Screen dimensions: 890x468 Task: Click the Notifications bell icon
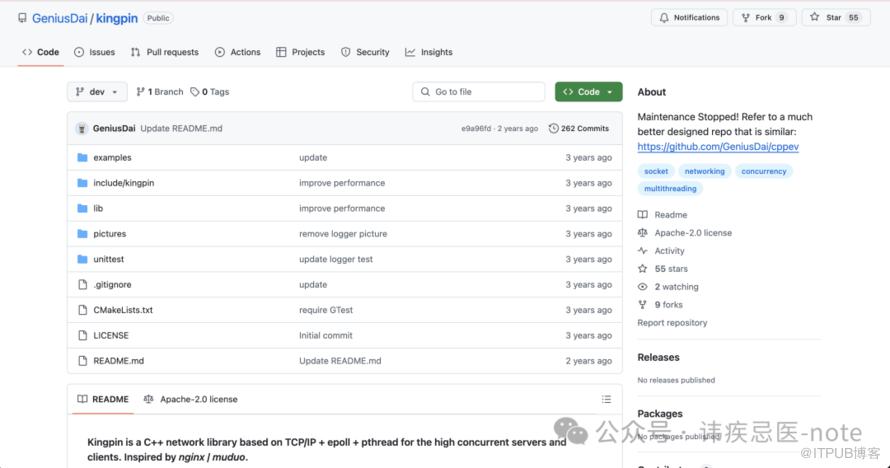tap(664, 18)
